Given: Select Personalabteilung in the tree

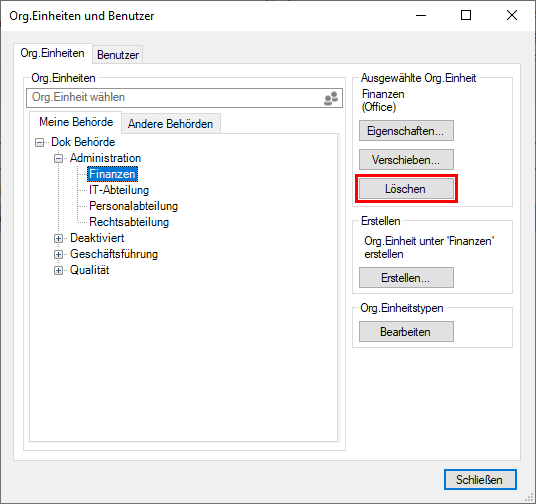Looking at the screenshot, I should [133, 206].
